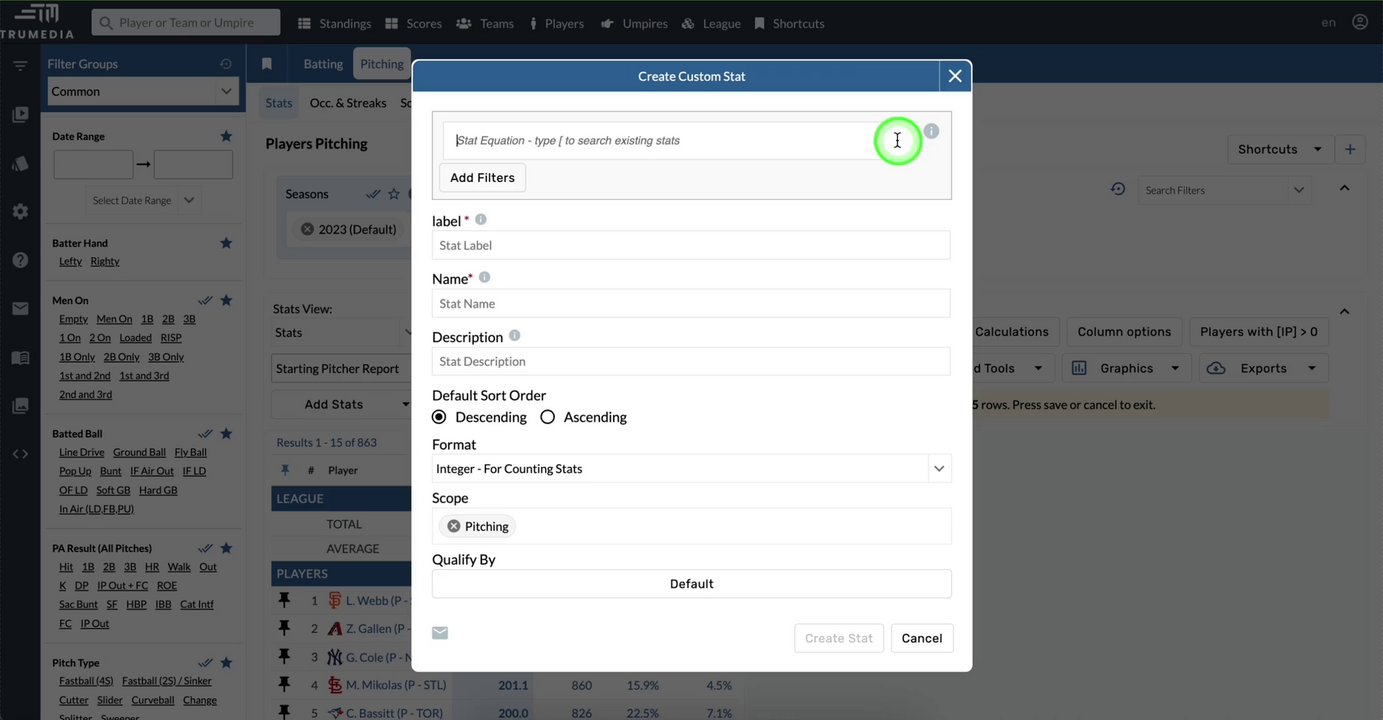Toggle Men On select-all checkmarks
Image resolution: width=1383 pixels, height=720 pixels.
[205, 300]
